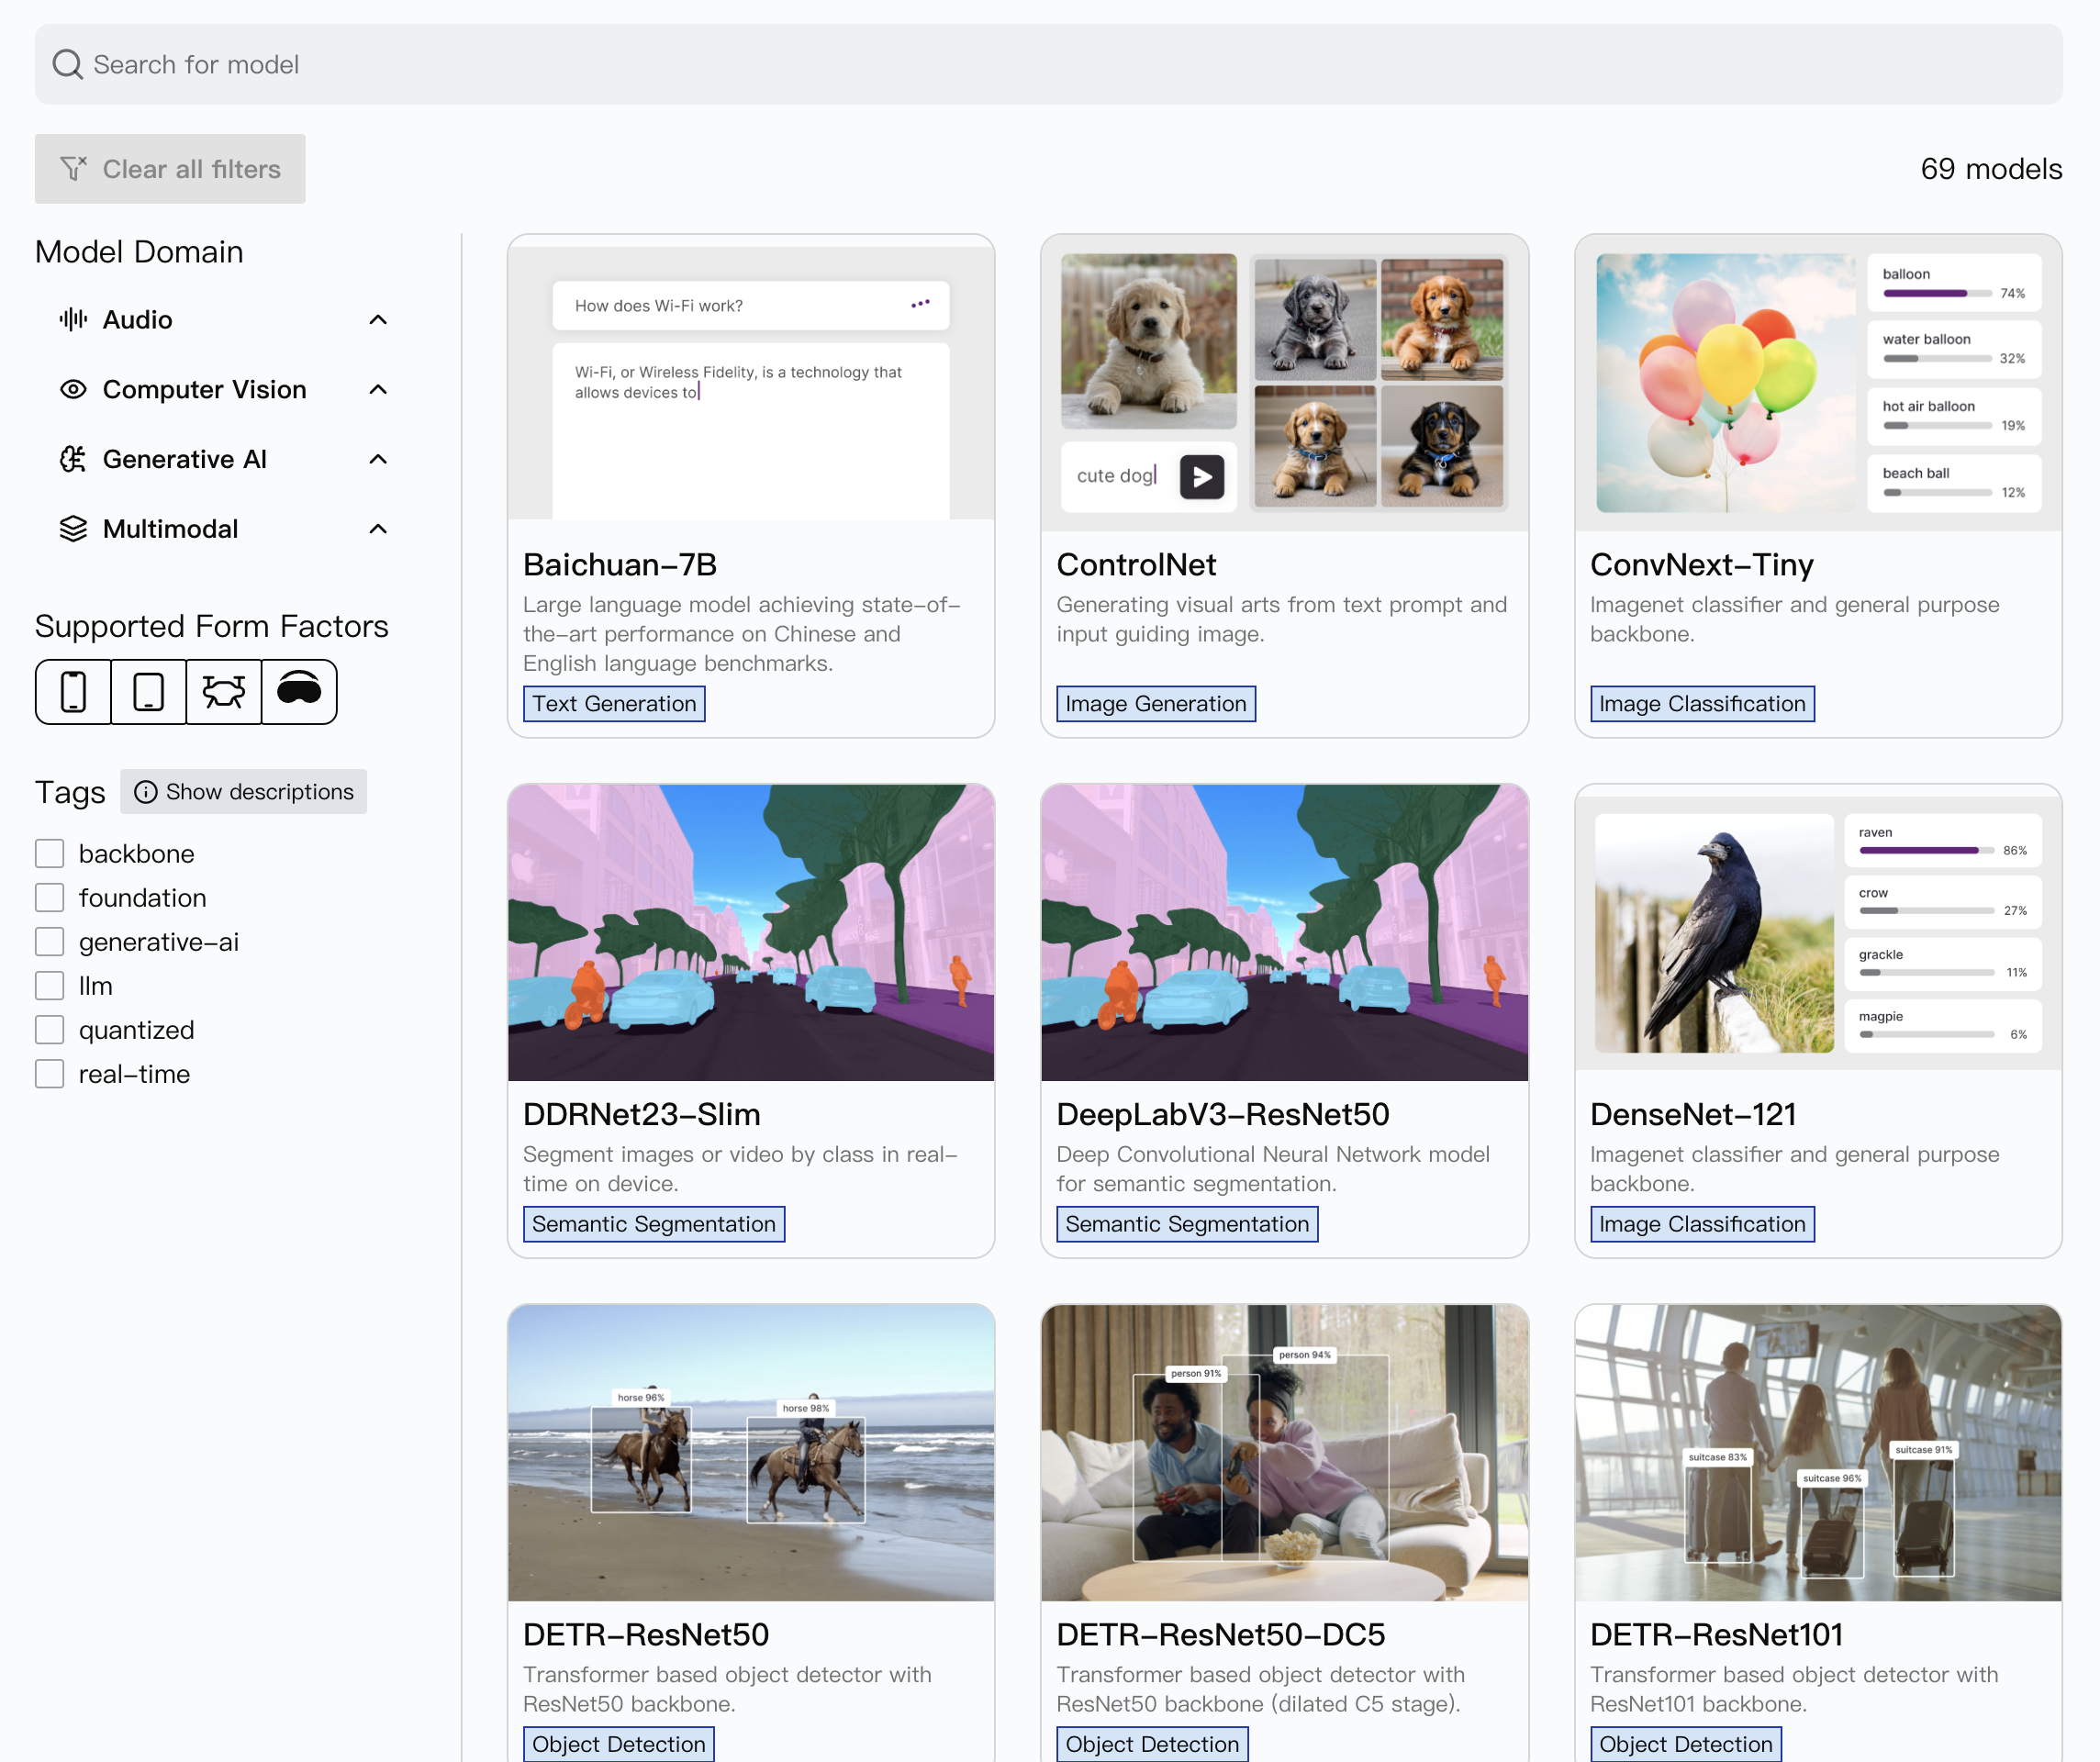Select the Computer Vision domain label
This screenshot has height=1762, width=2100.
pos(205,389)
